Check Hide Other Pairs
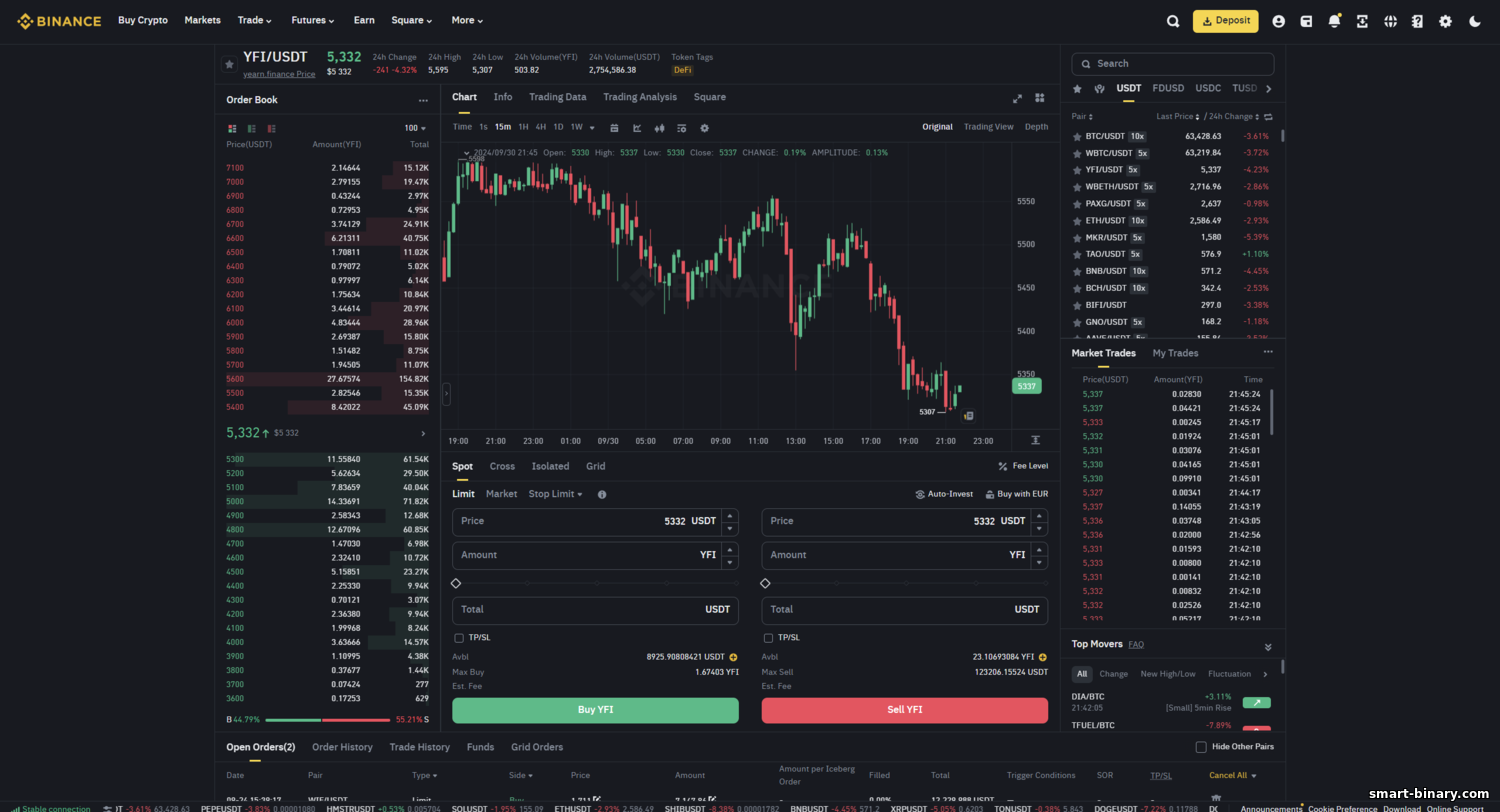This screenshot has width=1500, height=812. pyautogui.click(x=1201, y=747)
